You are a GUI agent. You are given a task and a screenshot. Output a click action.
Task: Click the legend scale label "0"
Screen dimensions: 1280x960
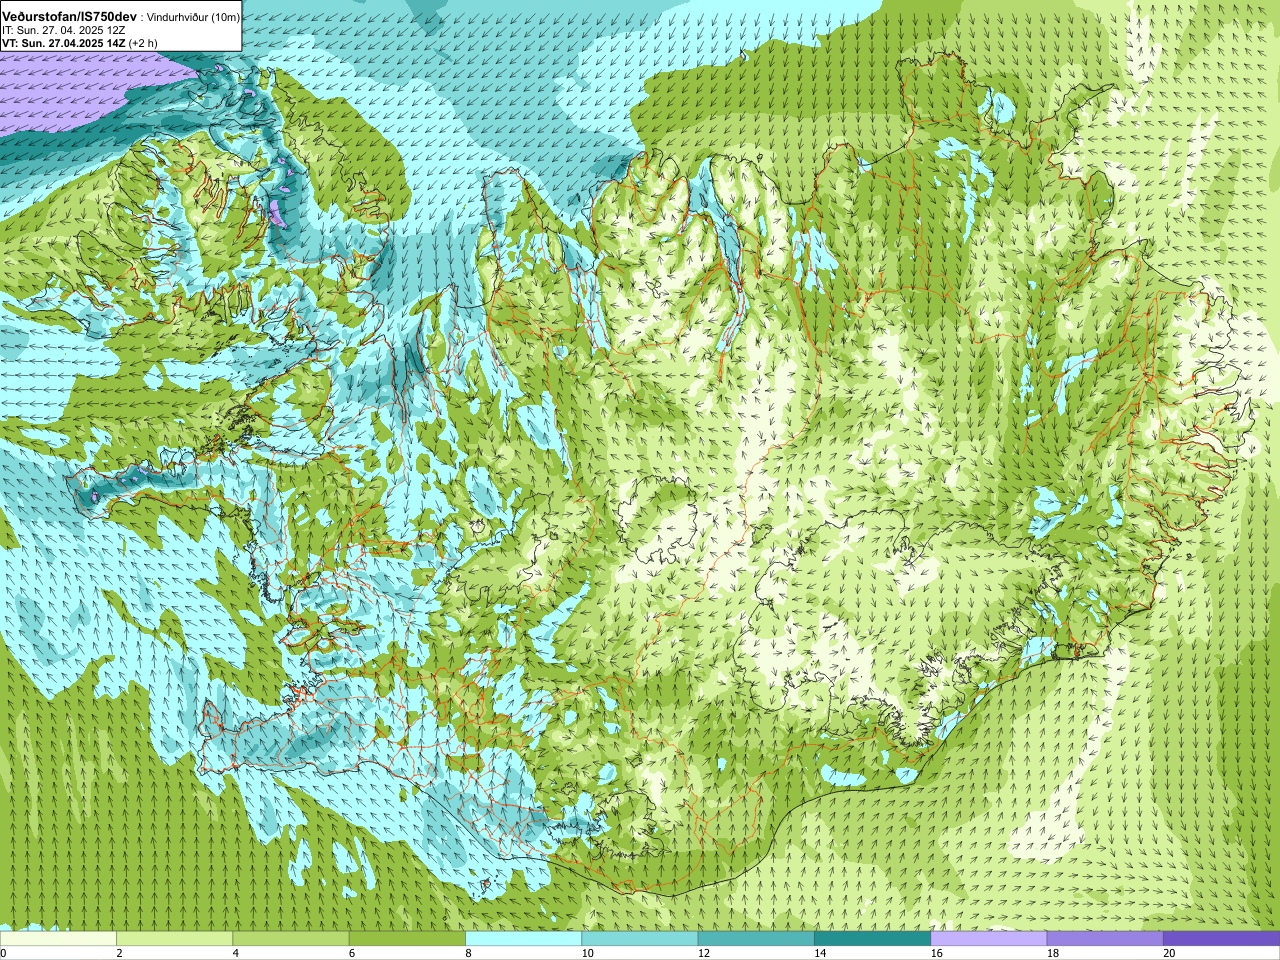(x=4, y=953)
